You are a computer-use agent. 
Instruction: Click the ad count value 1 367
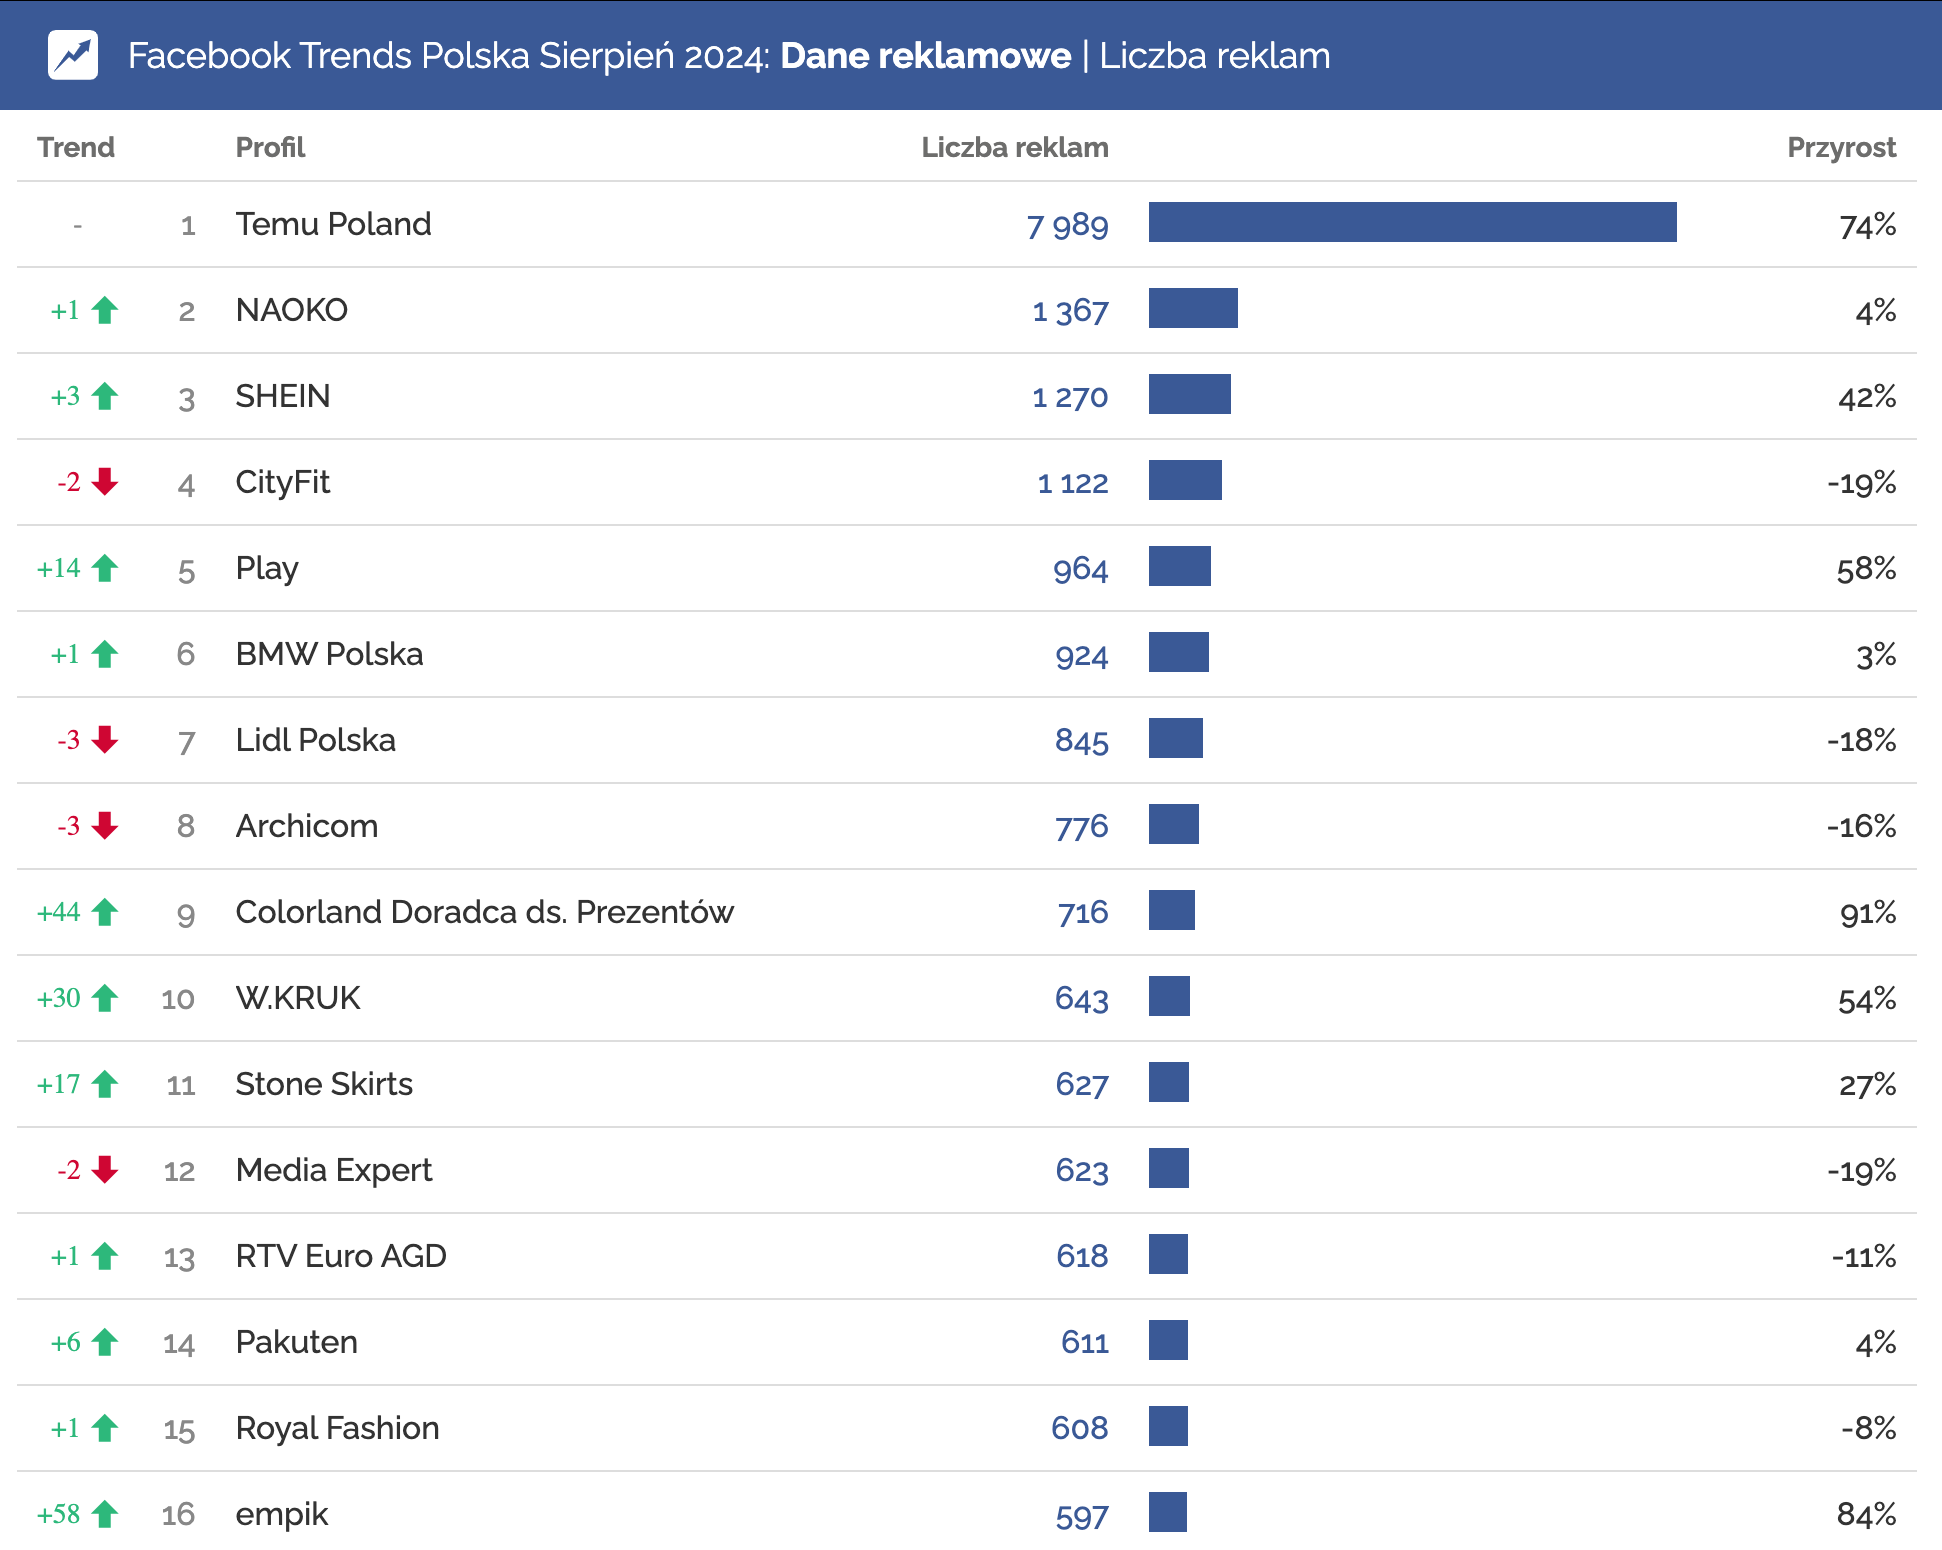pos(1070,311)
